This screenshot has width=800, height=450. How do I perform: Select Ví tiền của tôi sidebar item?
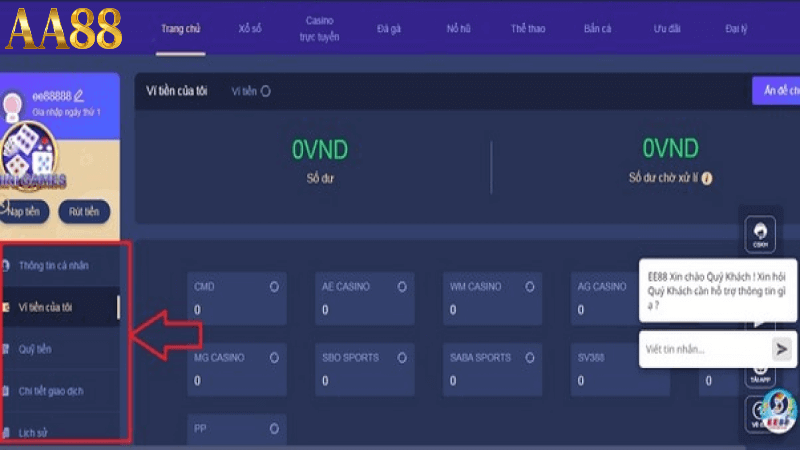(60, 307)
